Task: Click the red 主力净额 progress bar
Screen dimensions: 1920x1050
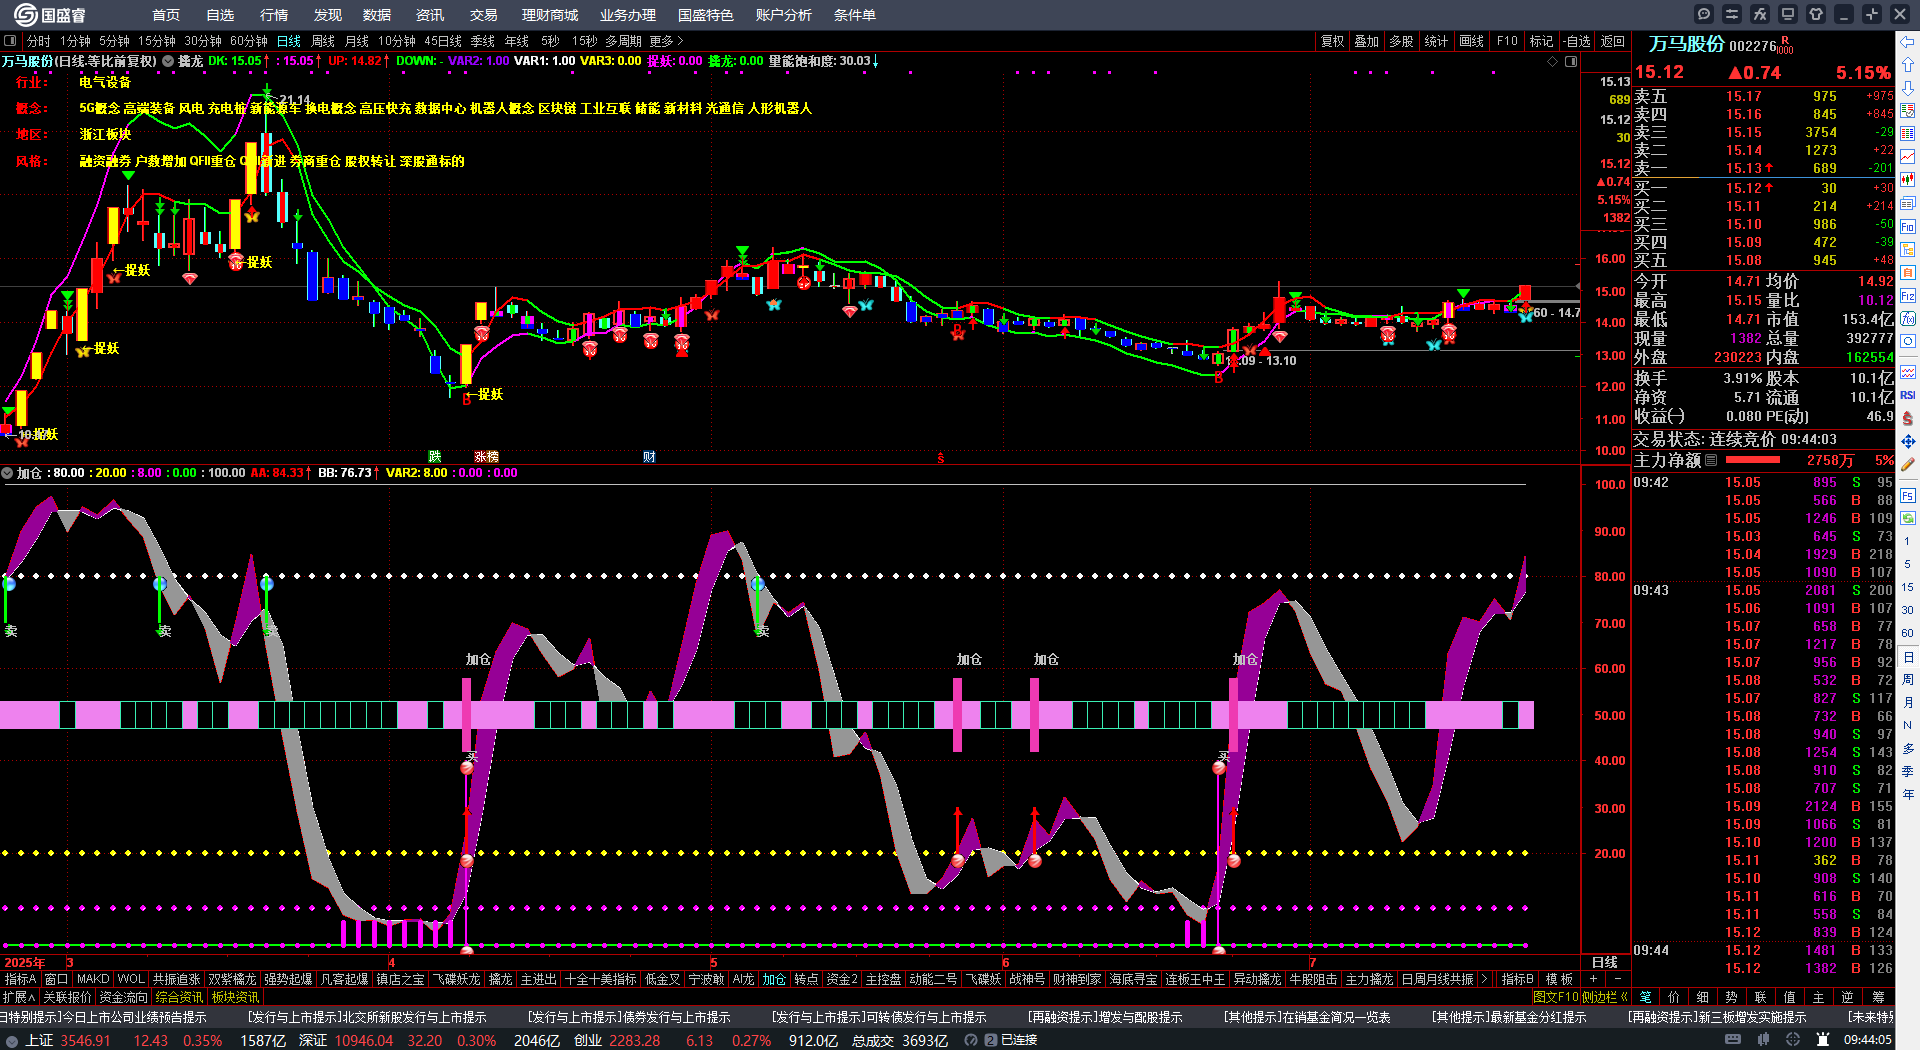Action: (x=1753, y=460)
